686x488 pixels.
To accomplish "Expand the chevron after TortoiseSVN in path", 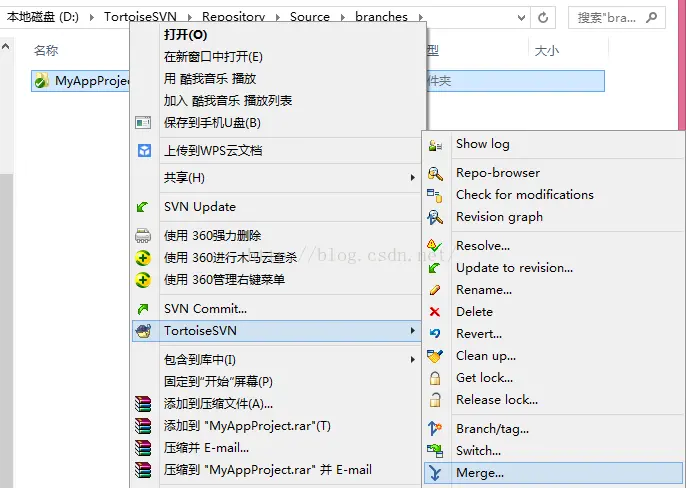I will pyautogui.click(x=189, y=17).
